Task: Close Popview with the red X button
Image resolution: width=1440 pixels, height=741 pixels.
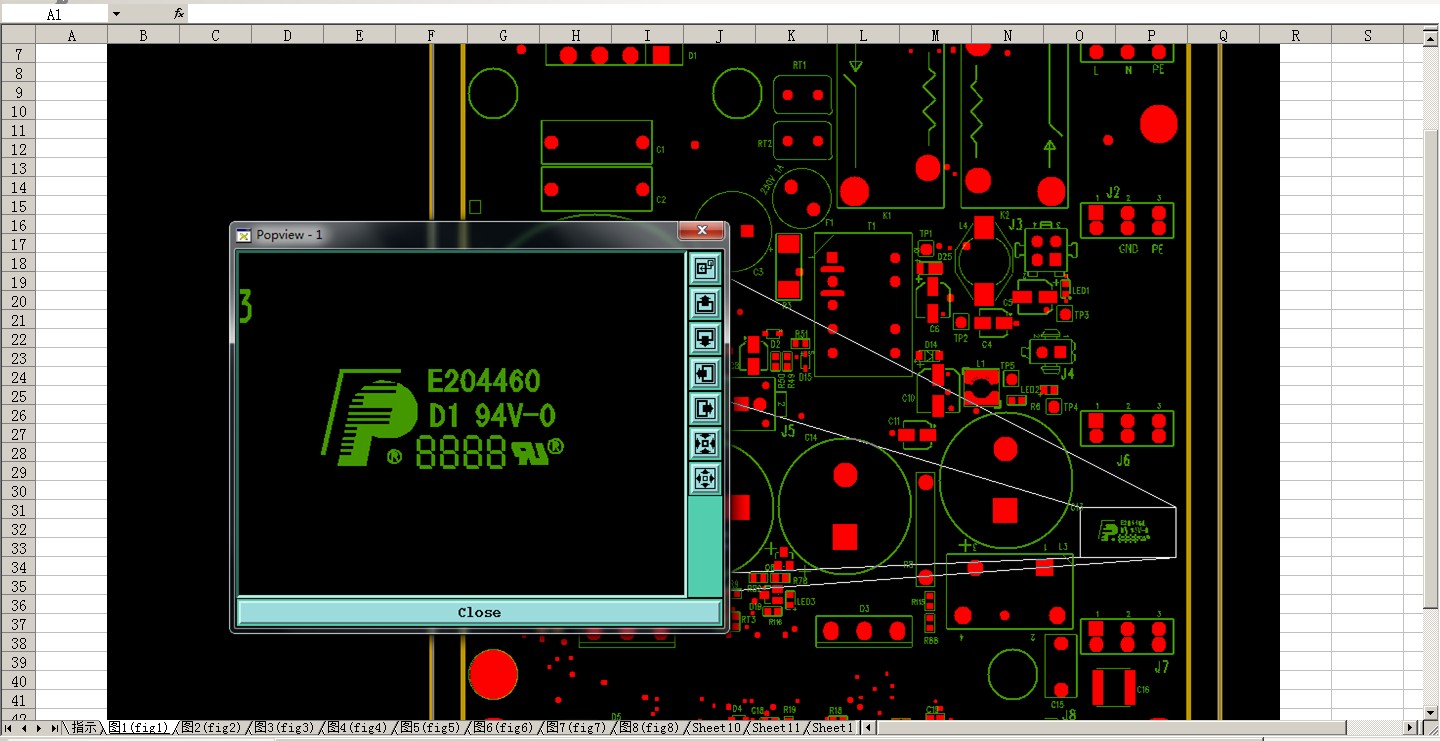Action: tap(701, 231)
